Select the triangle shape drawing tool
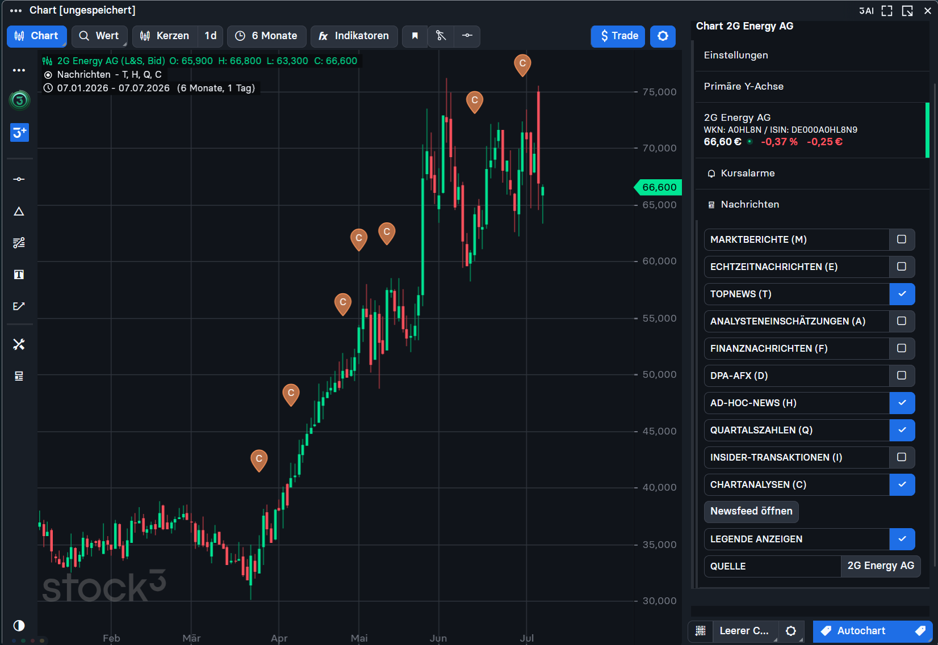The height and width of the screenshot is (645, 938). 19,211
